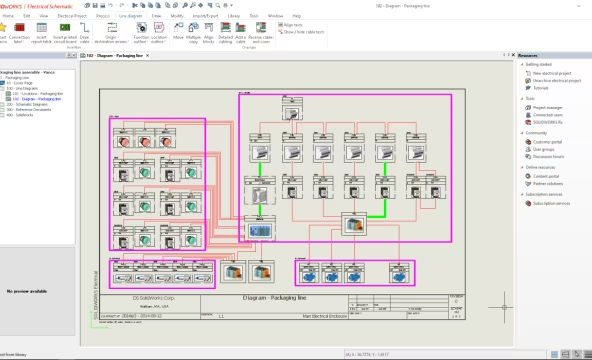Screen dimensions: 592x360
Task: Open the Import/Export ribbon tab
Action: click(205, 16)
